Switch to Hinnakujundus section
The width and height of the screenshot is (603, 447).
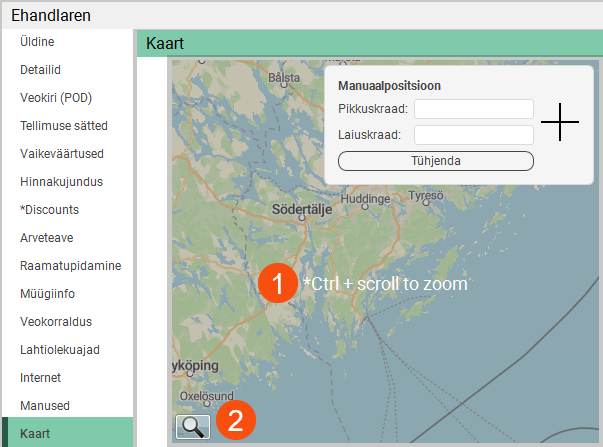click(61, 182)
